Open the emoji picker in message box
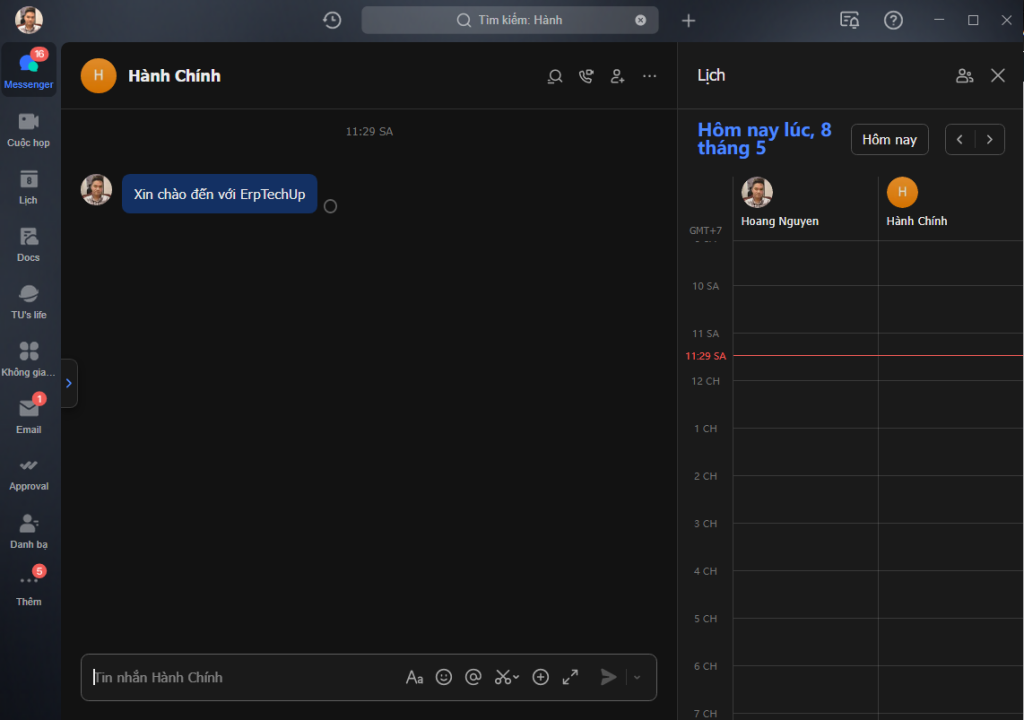 (x=444, y=677)
